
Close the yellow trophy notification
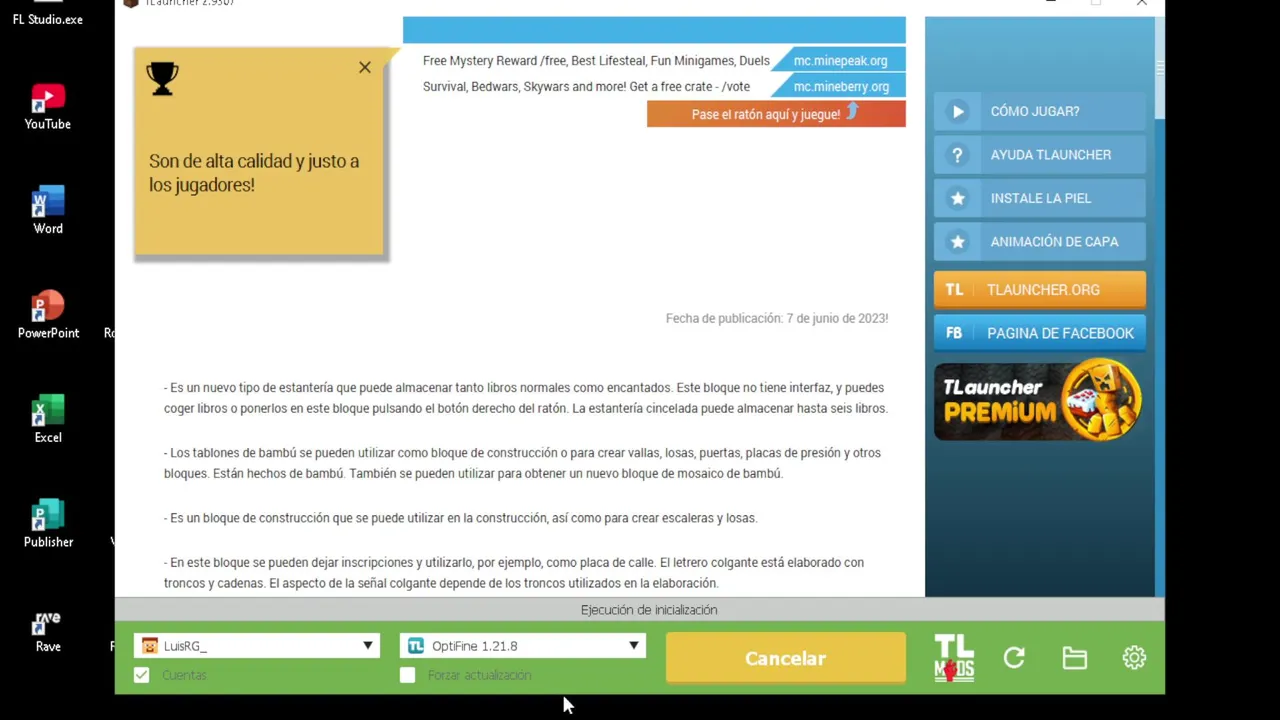365,67
